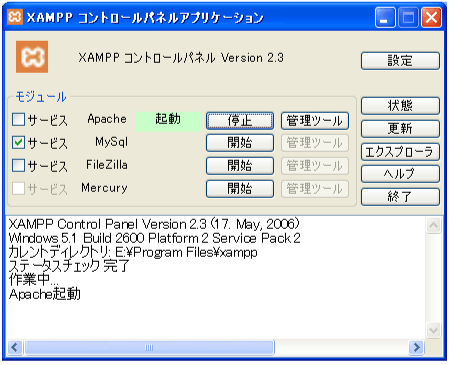Image resolution: width=450 pixels, height=365 pixels.
Task: Start FileZilla with its 開始 button
Action: tap(240, 166)
